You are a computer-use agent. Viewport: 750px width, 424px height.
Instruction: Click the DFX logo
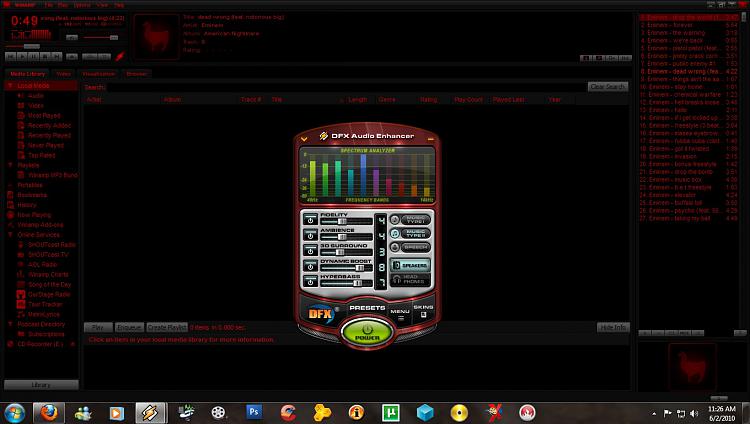click(x=320, y=314)
